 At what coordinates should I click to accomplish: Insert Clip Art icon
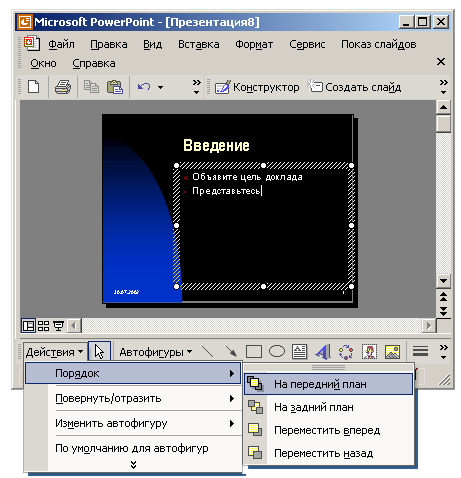pyautogui.click(x=369, y=352)
